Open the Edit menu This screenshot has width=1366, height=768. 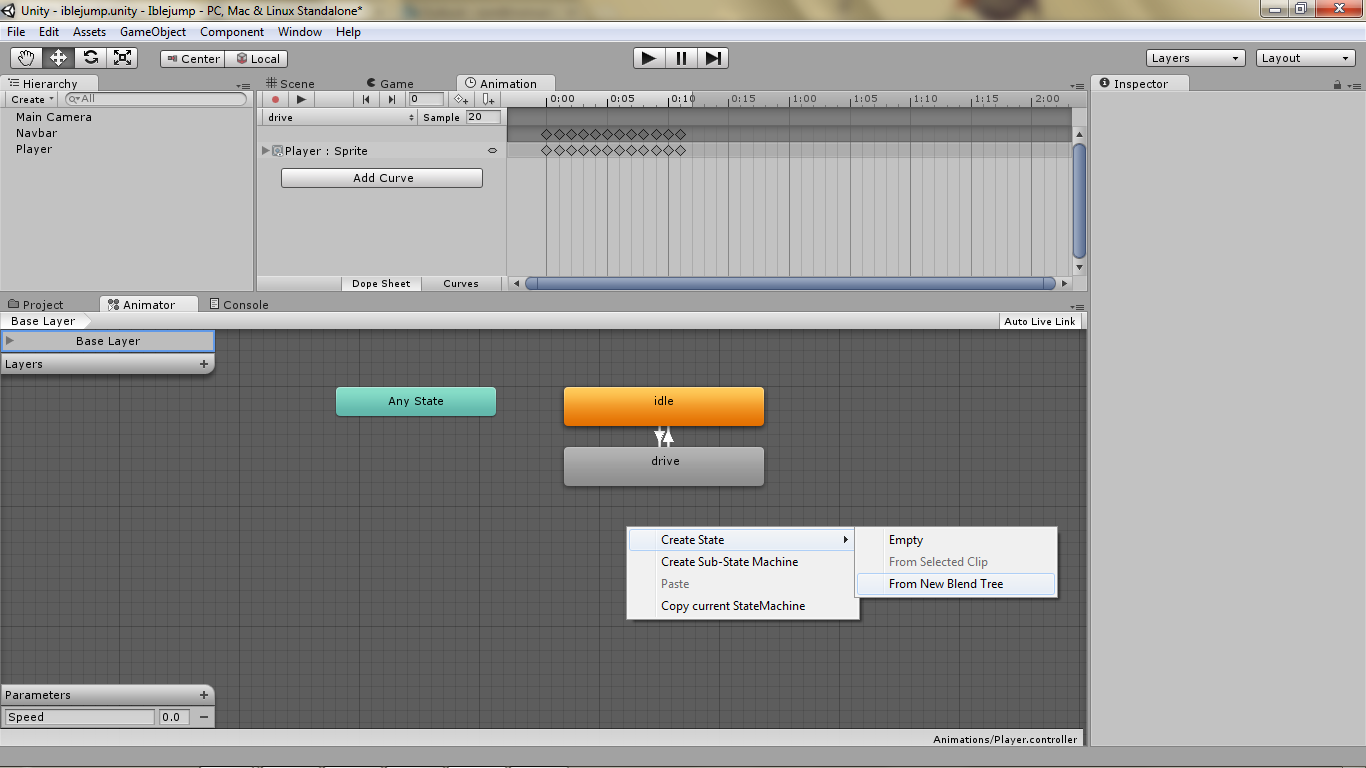49,32
